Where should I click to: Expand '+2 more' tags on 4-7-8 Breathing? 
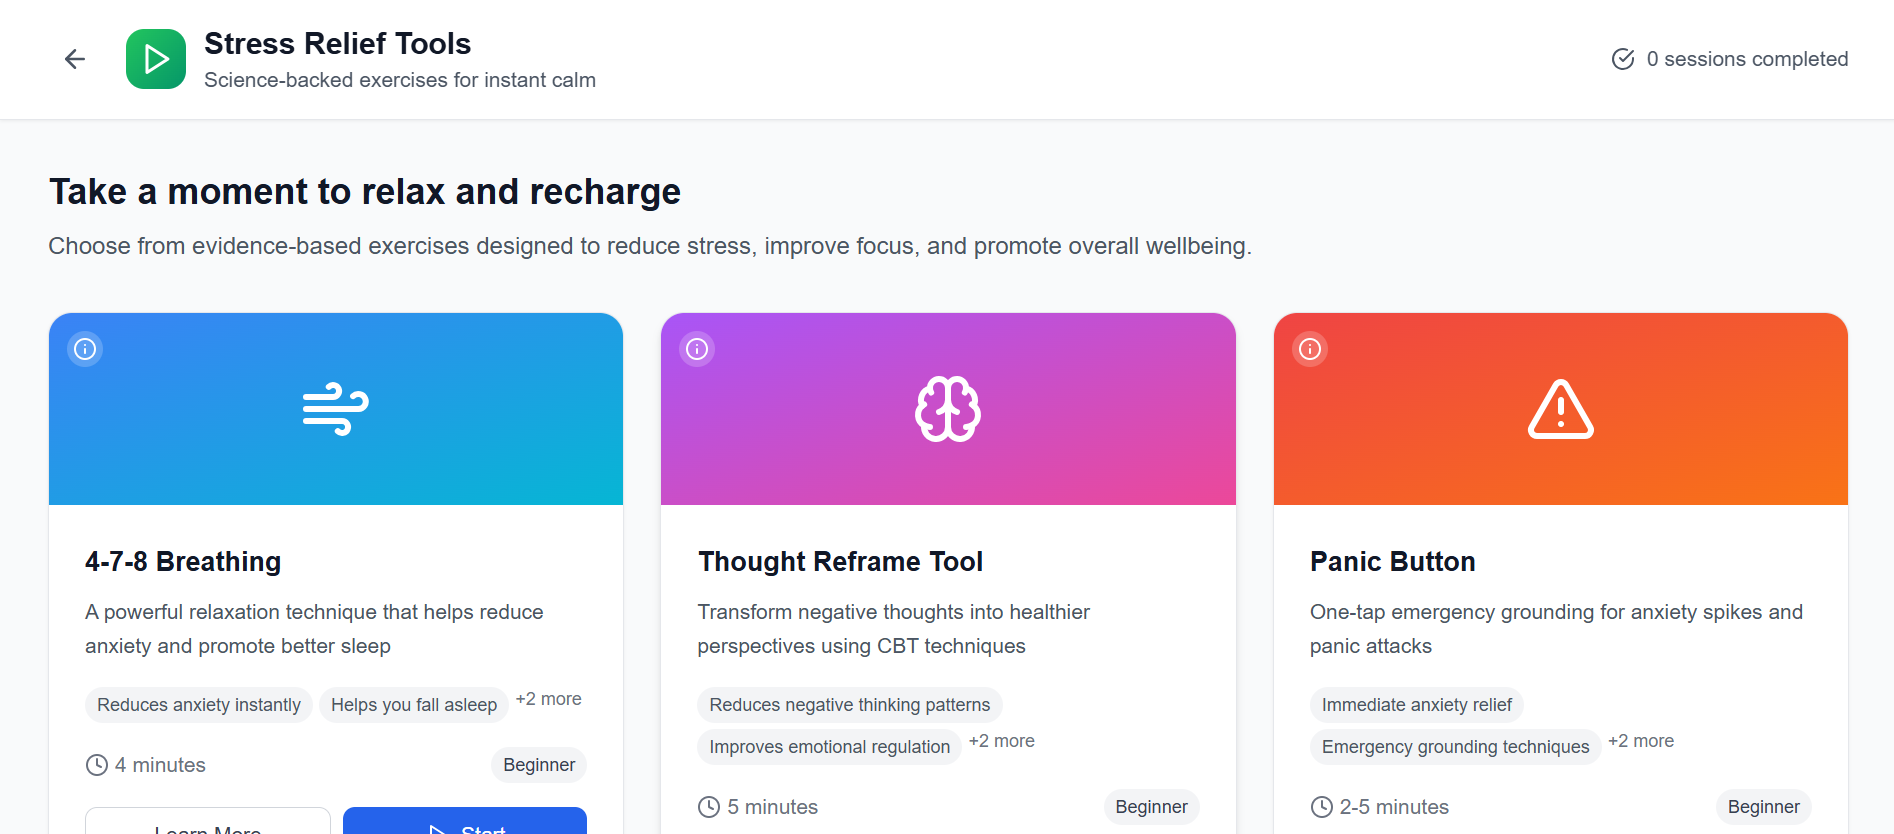[548, 698]
